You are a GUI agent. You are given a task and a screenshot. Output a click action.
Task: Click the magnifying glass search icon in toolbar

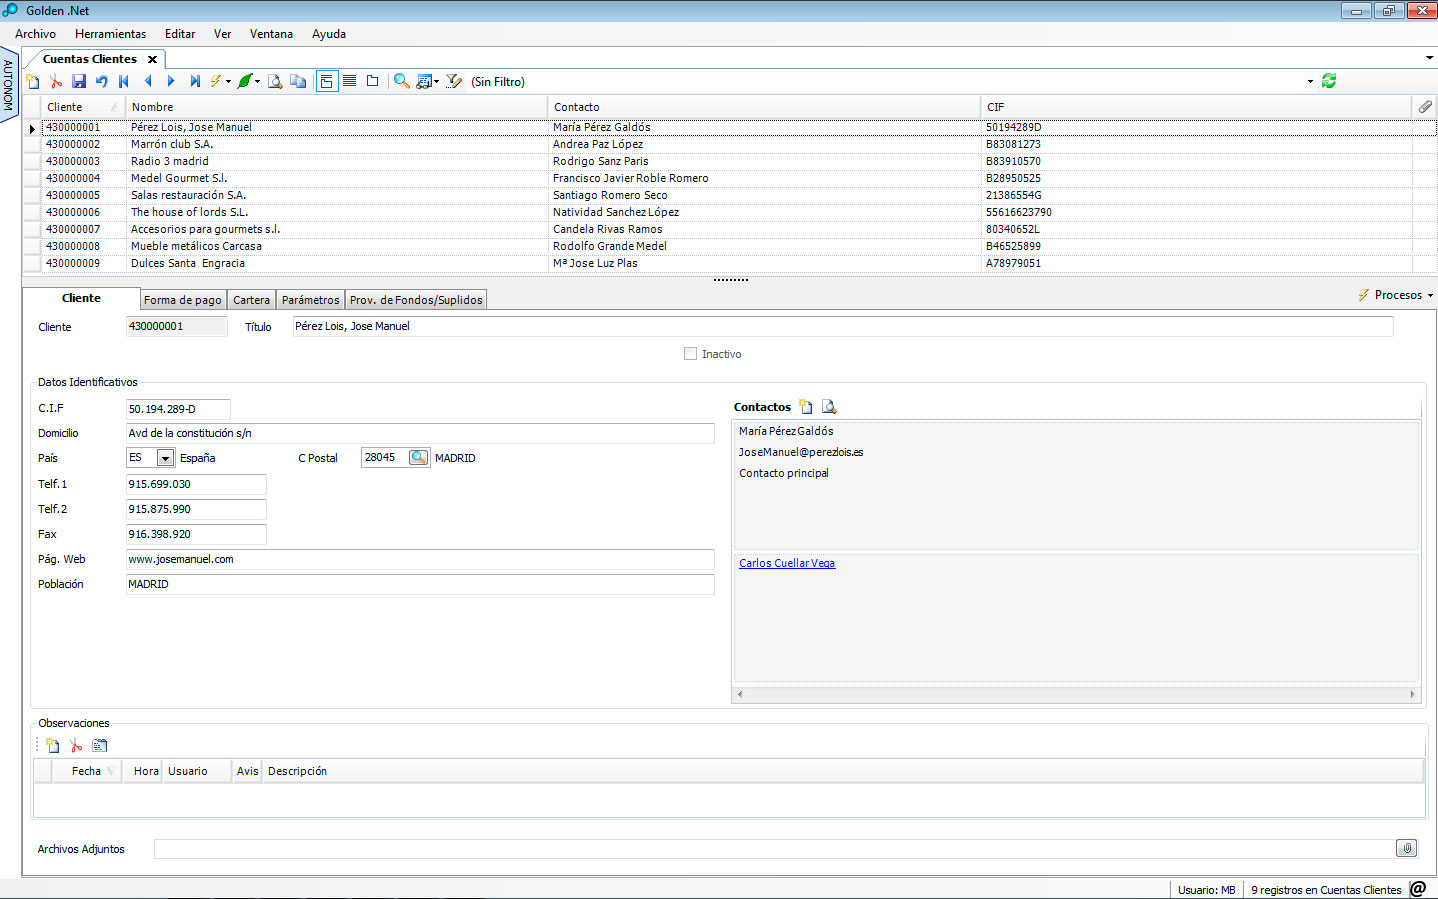[401, 81]
